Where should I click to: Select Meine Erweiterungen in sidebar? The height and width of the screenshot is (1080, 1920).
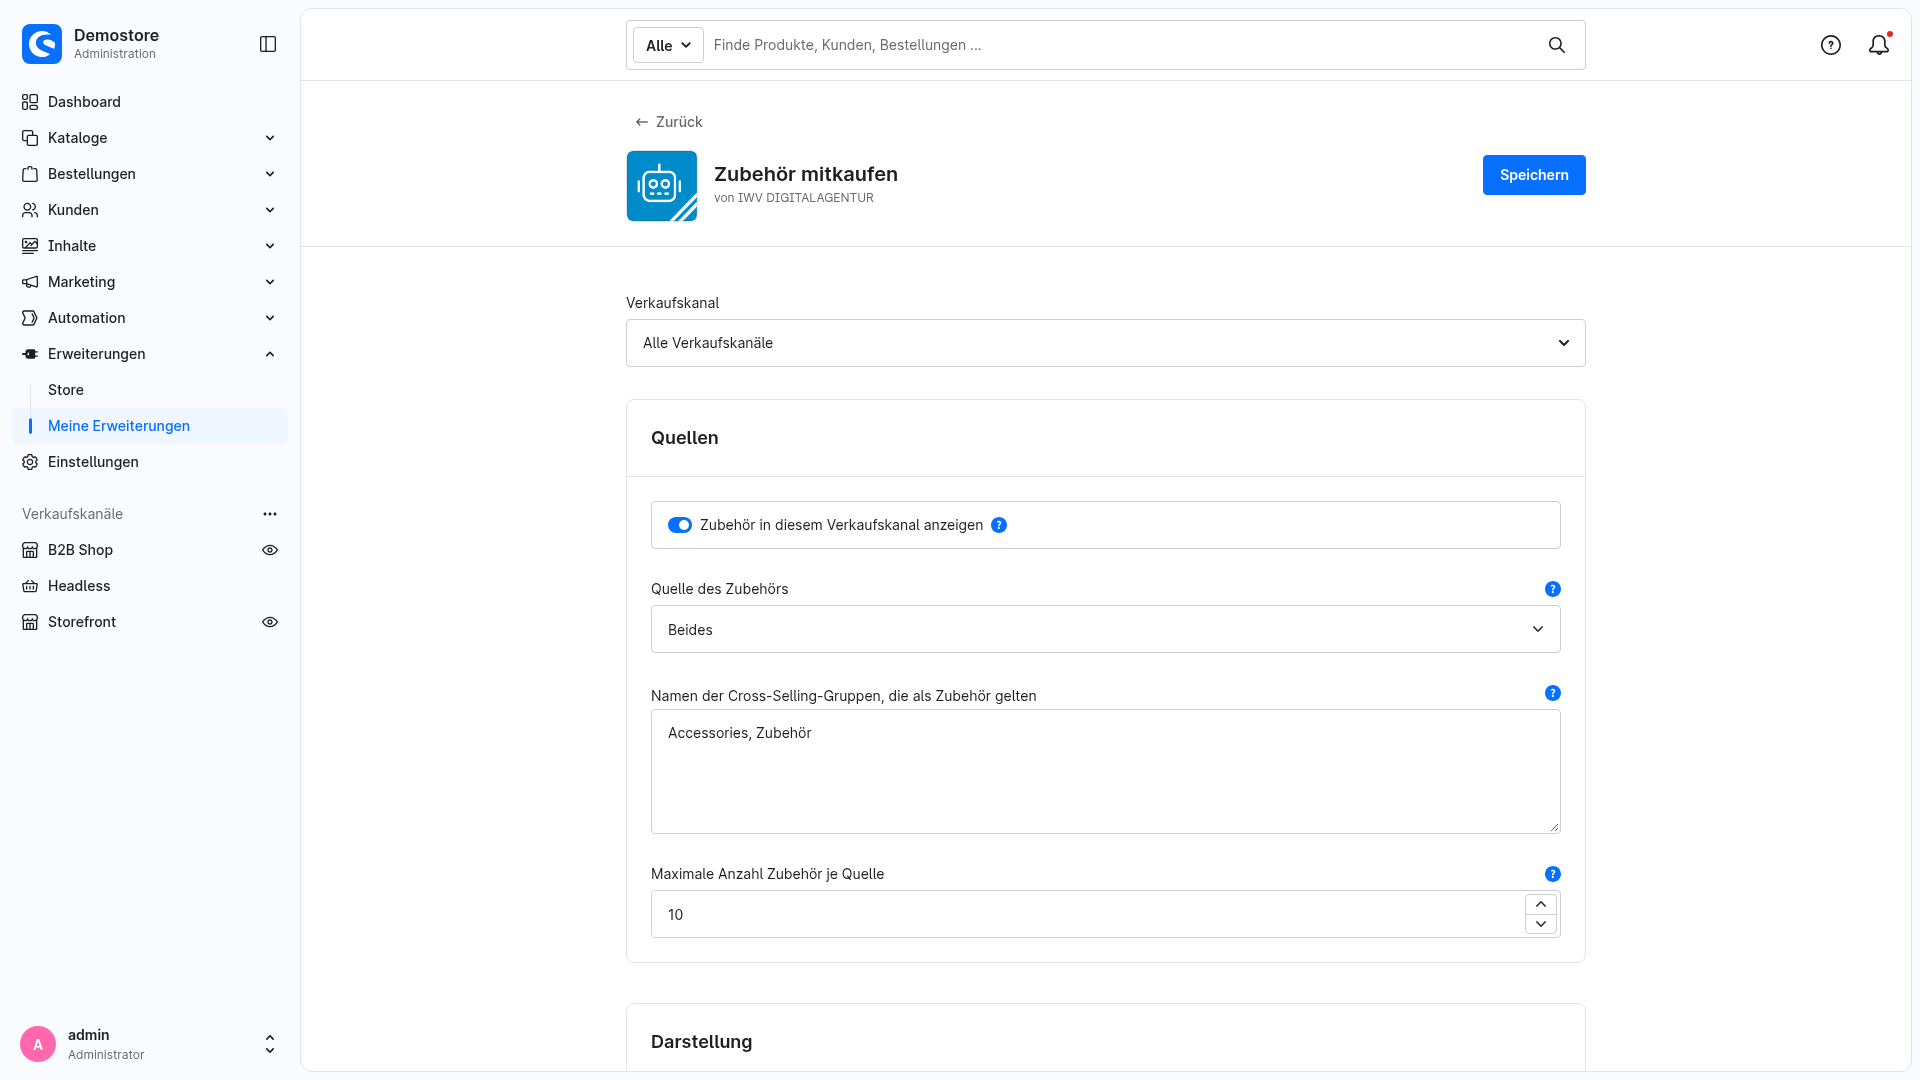(x=150, y=426)
